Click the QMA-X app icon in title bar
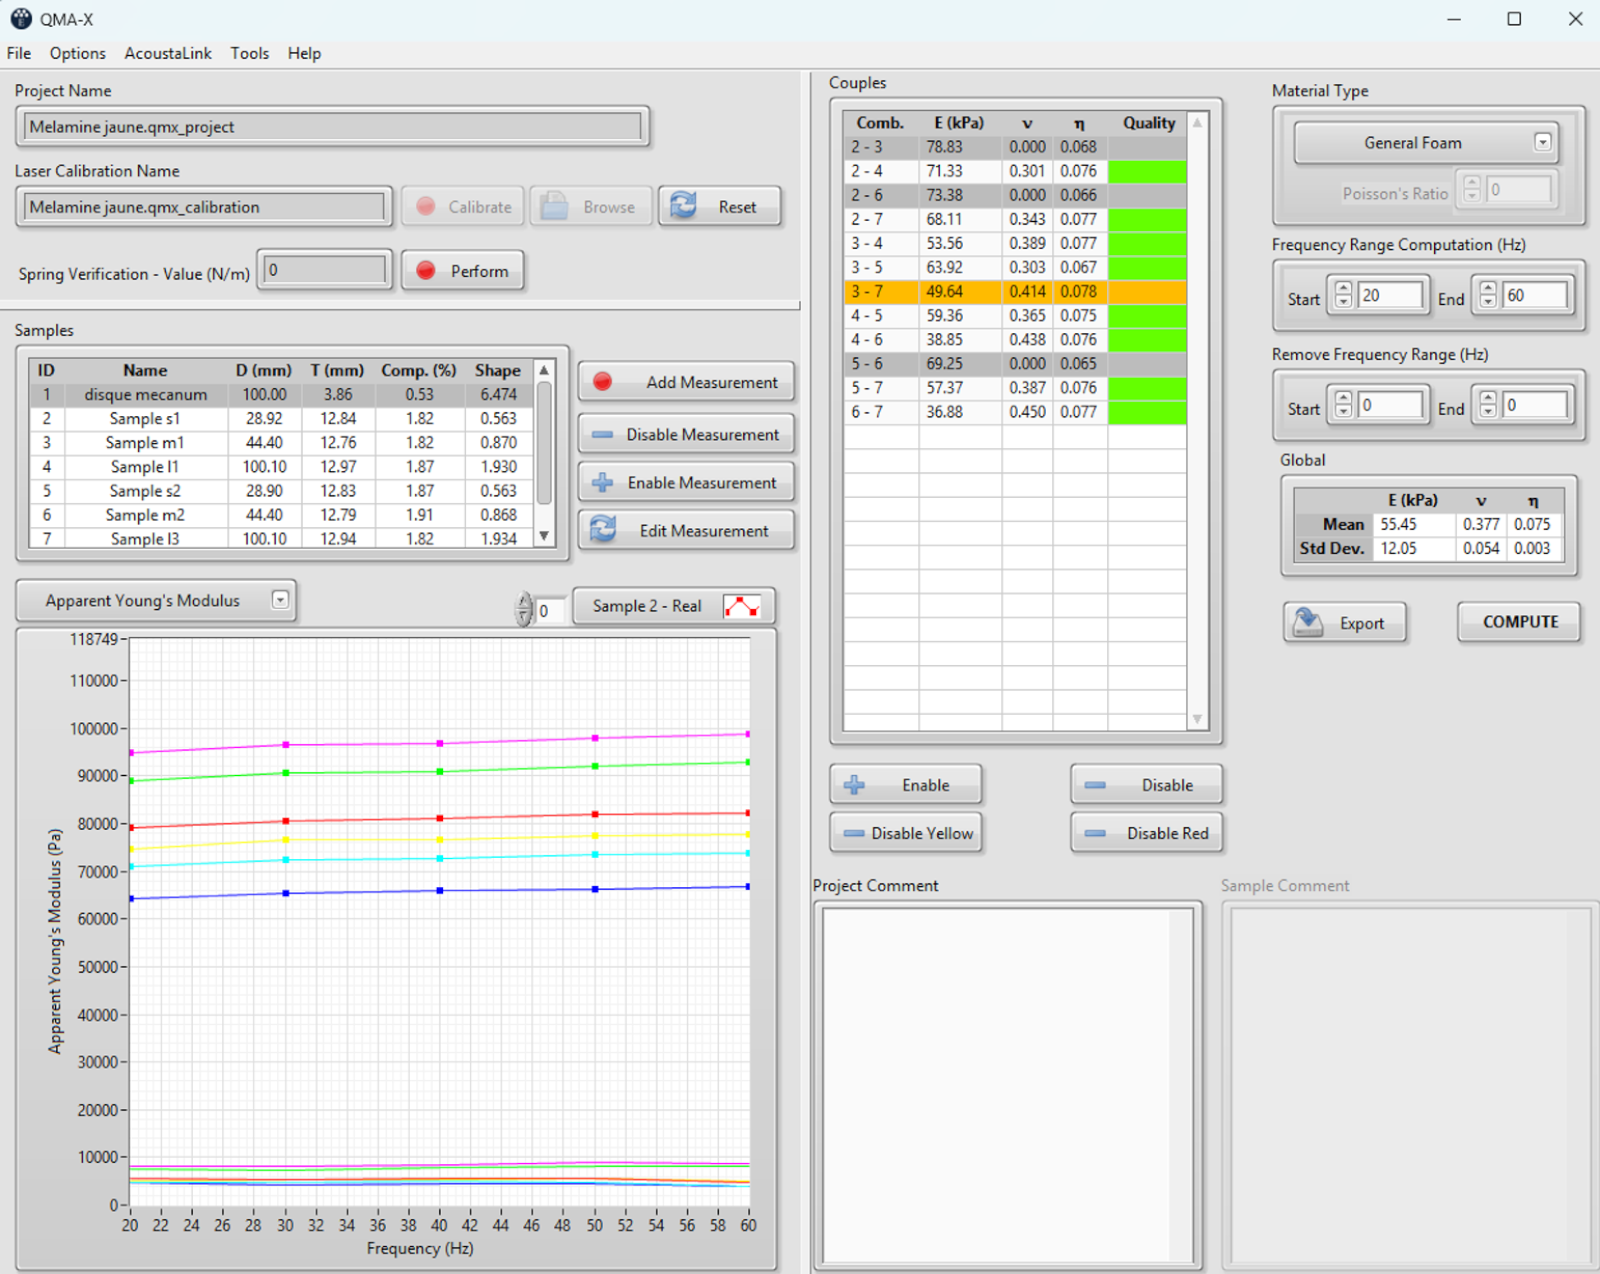The height and width of the screenshot is (1274, 1600). tap(20, 18)
